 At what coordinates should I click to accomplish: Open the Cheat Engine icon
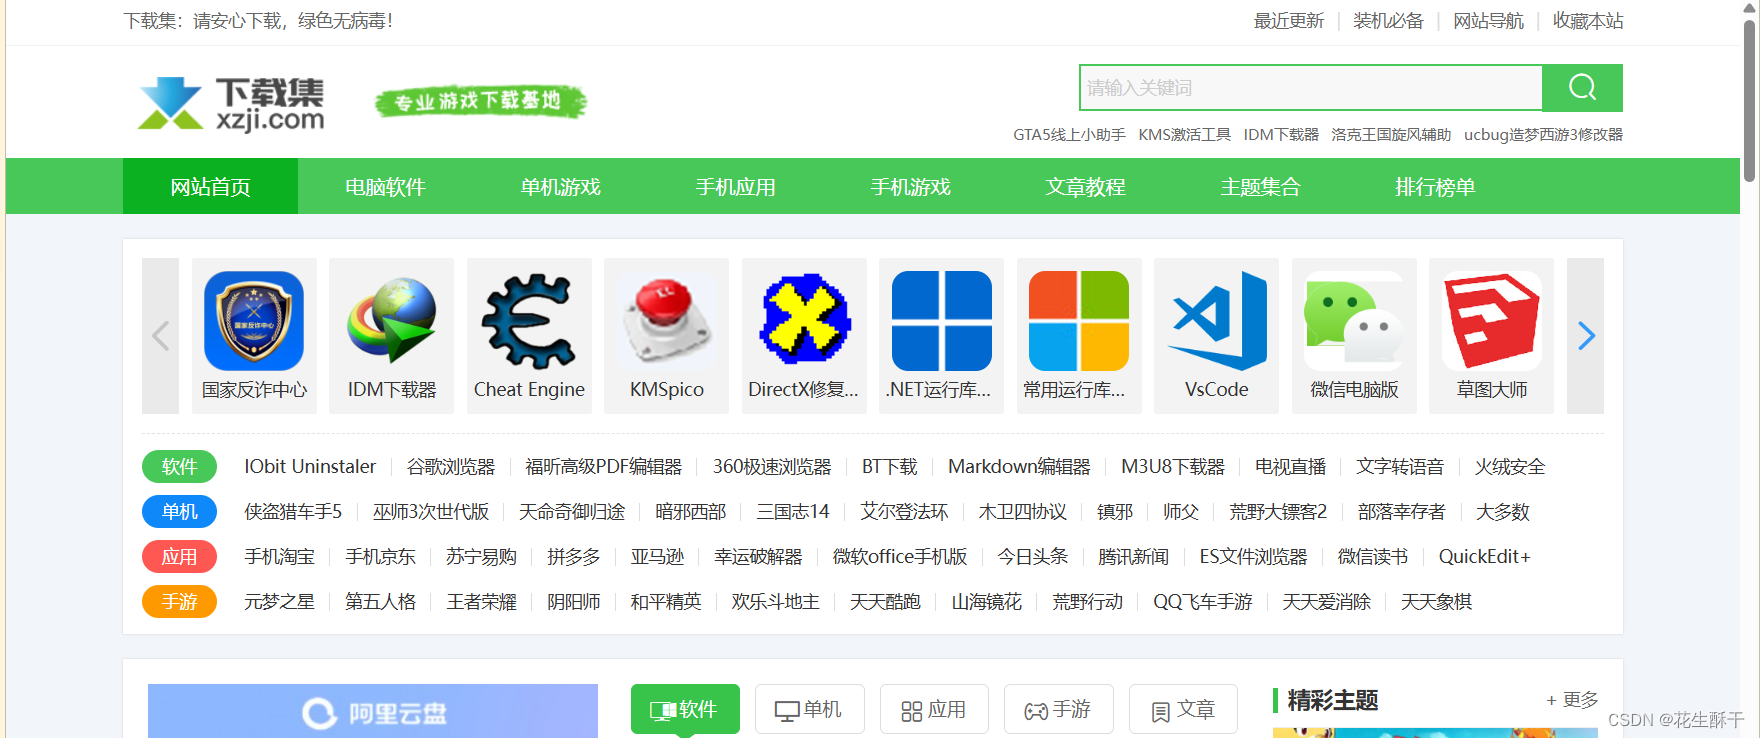click(529, 321)
